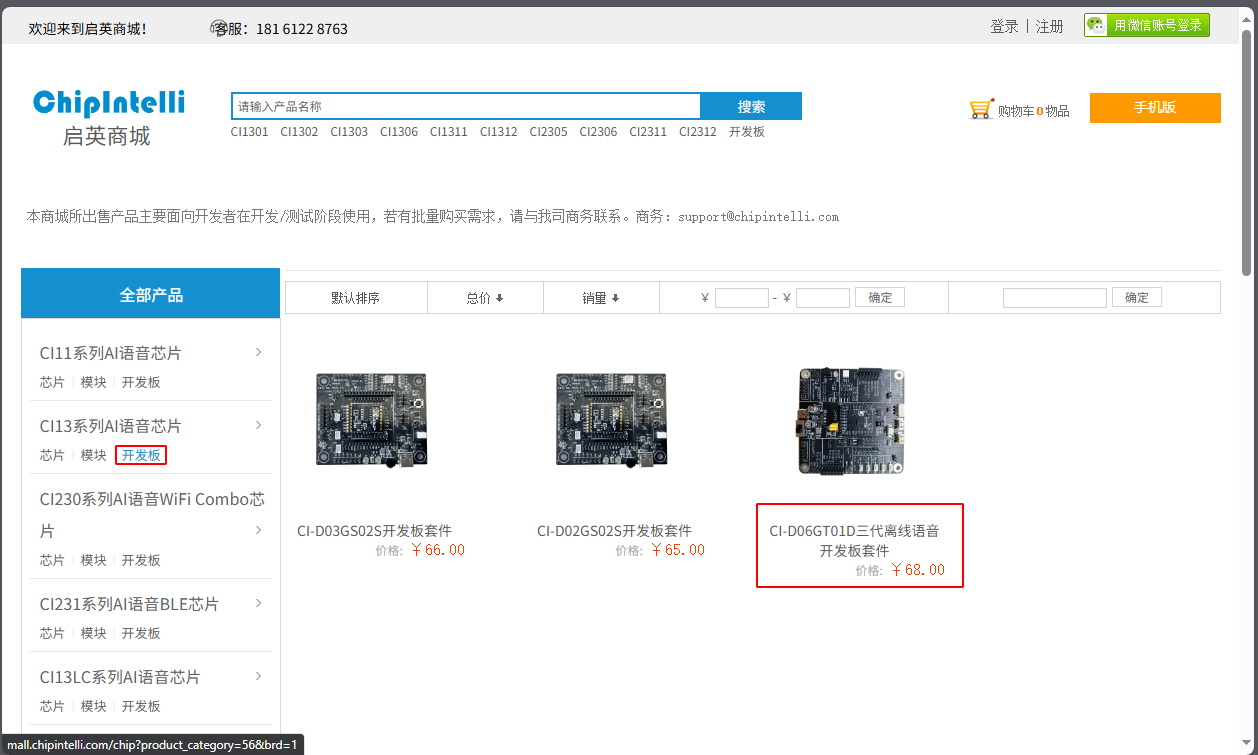The image size is (1258, 755).
Task: Click the 开发板 link under search bar
Action: tap(747, 132)
